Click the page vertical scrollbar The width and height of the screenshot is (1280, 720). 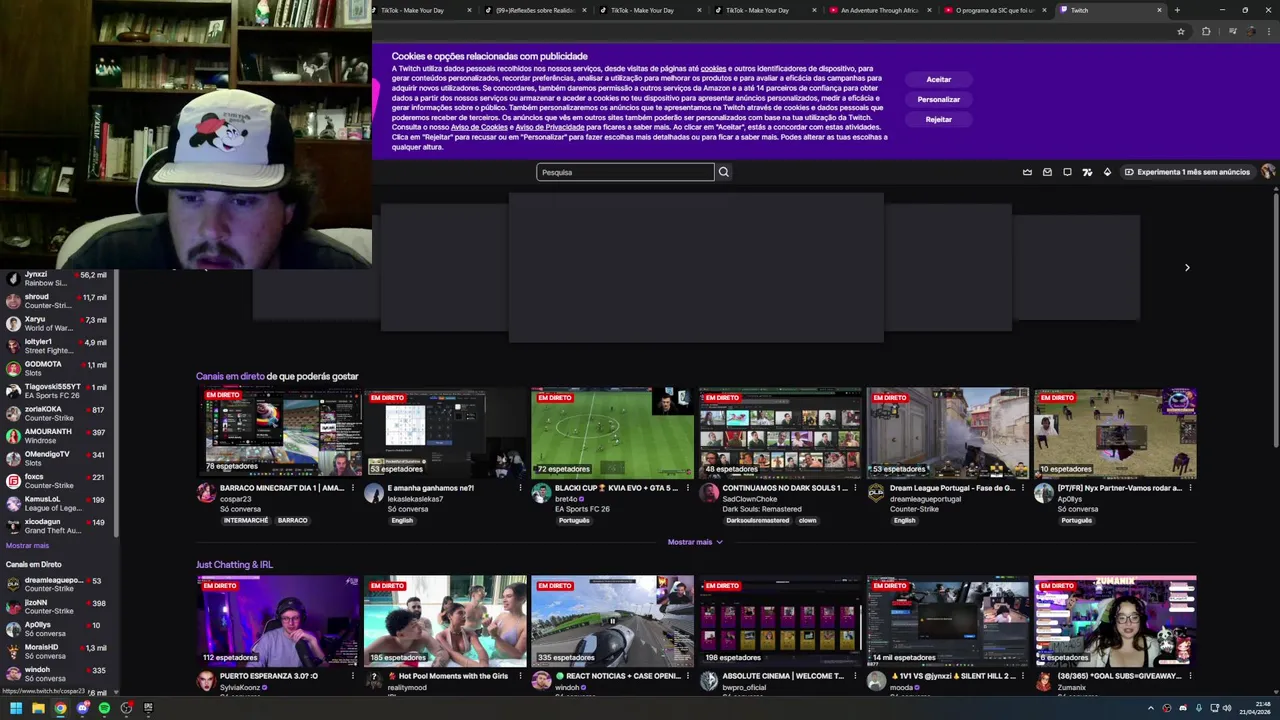(1275, 320)
